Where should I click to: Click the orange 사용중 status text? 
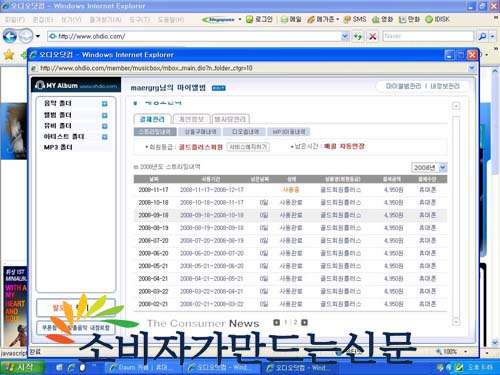(x=291, y=190)
